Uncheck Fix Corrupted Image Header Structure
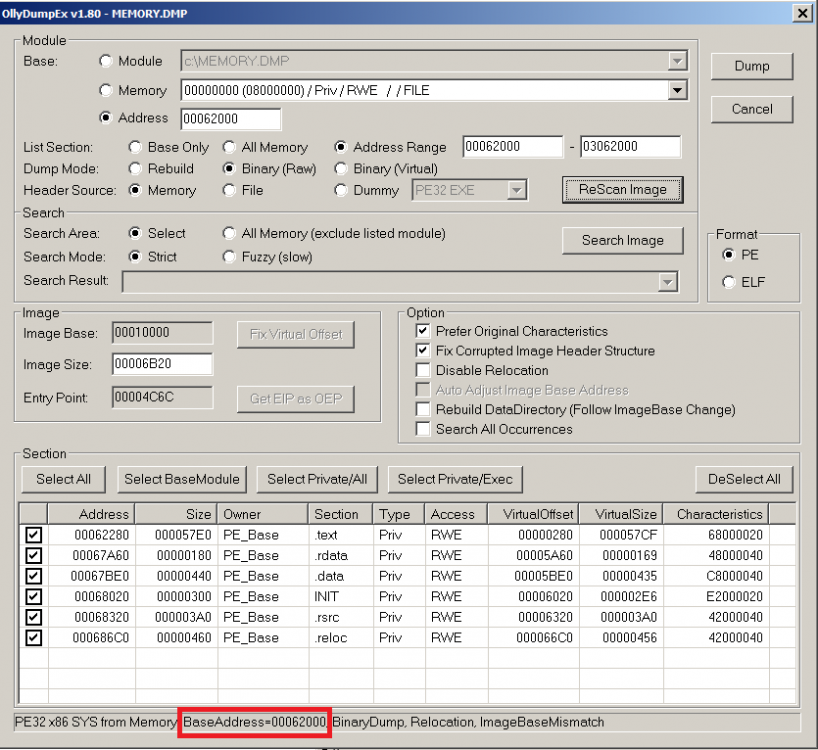Screen dimensions: 818x750 (x=423, y=351)
